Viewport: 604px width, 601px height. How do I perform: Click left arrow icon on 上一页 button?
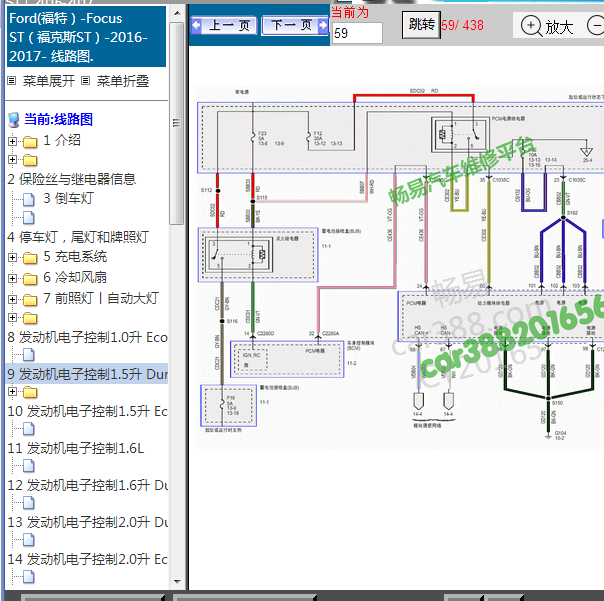click(x=196, y=26)
